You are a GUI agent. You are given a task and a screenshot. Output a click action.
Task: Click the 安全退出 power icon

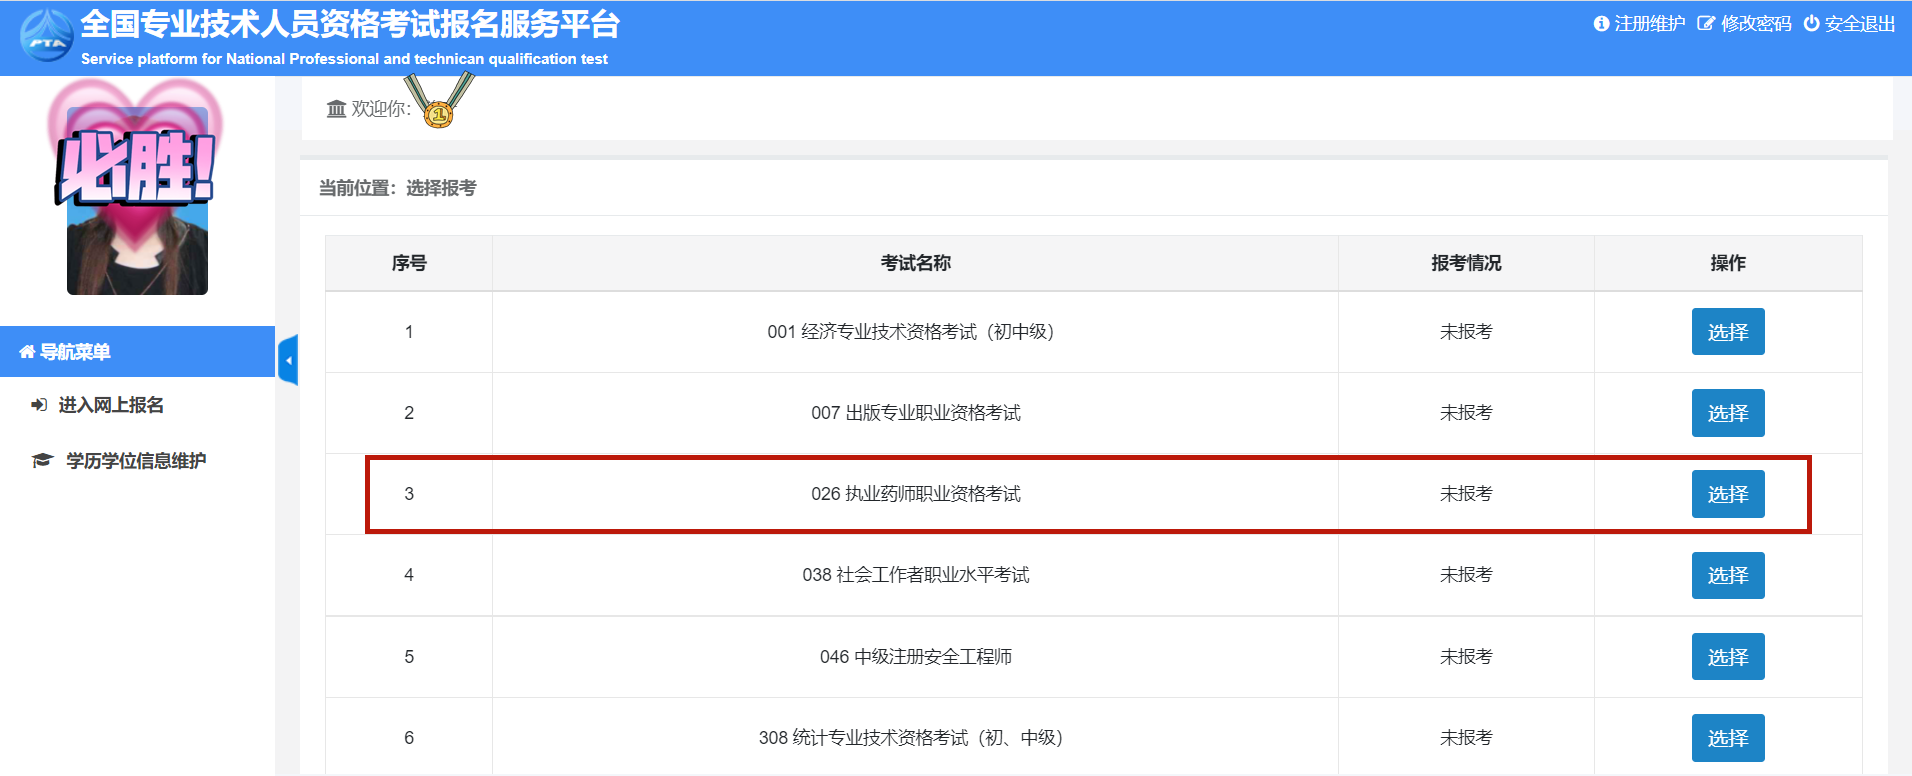point(1811,24)
